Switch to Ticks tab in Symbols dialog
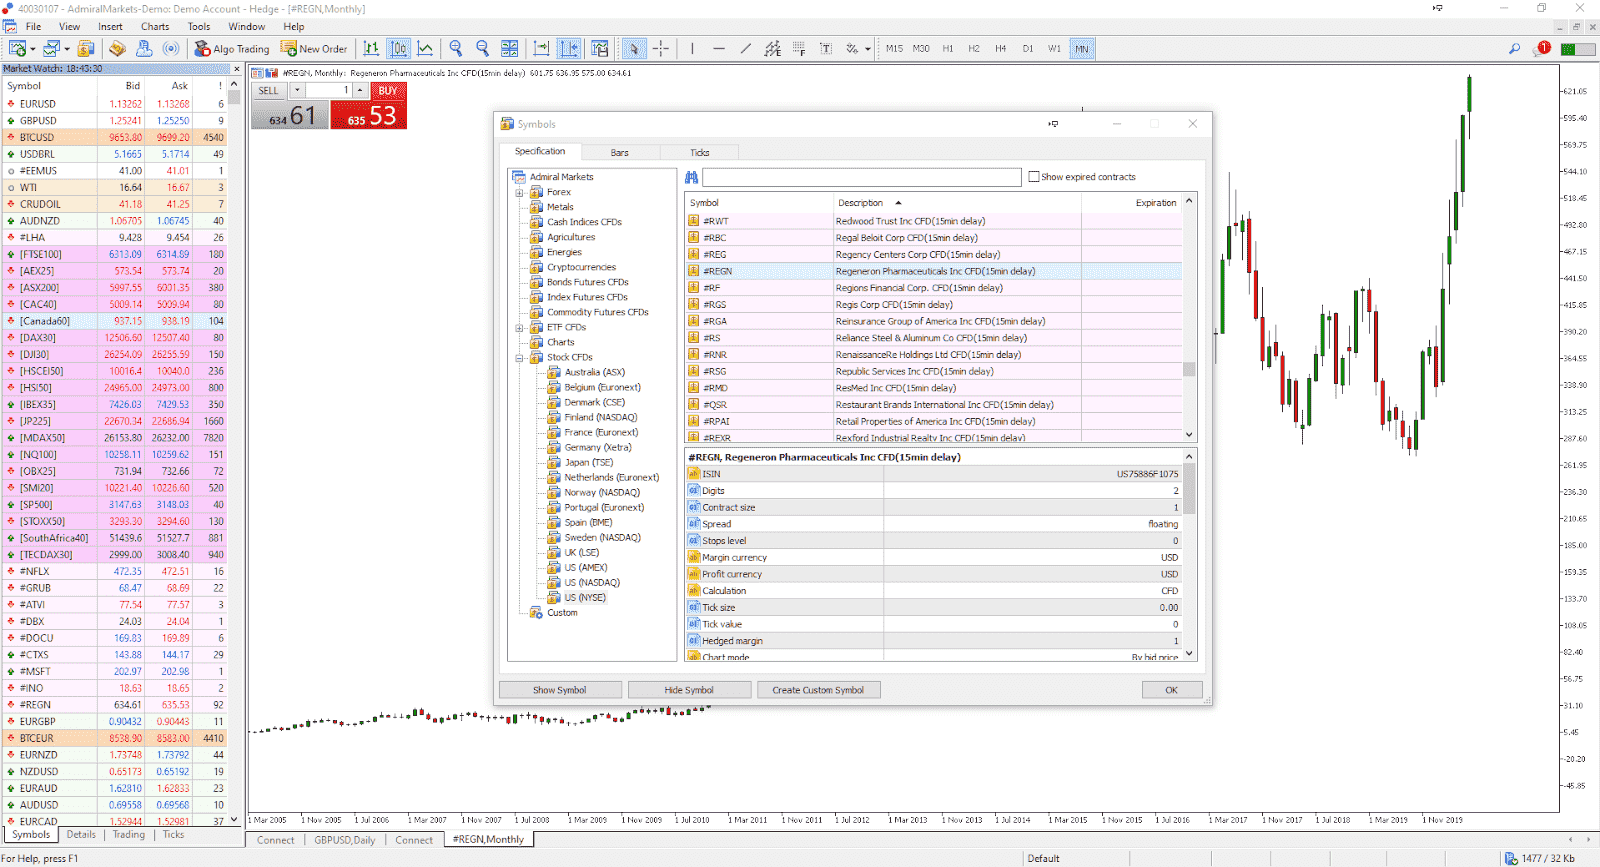The width and height of the screenshot is (1600, 867). tap(700, 152)
